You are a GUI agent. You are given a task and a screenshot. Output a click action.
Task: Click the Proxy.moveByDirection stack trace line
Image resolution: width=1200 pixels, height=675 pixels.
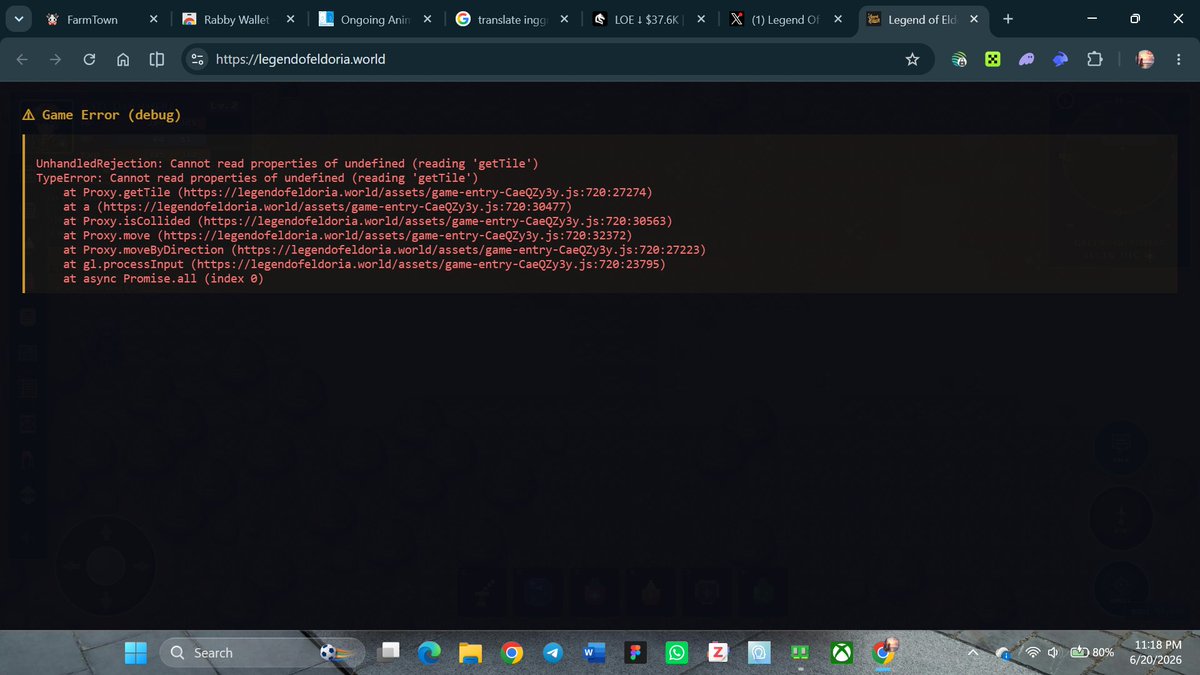pos(385,250)
